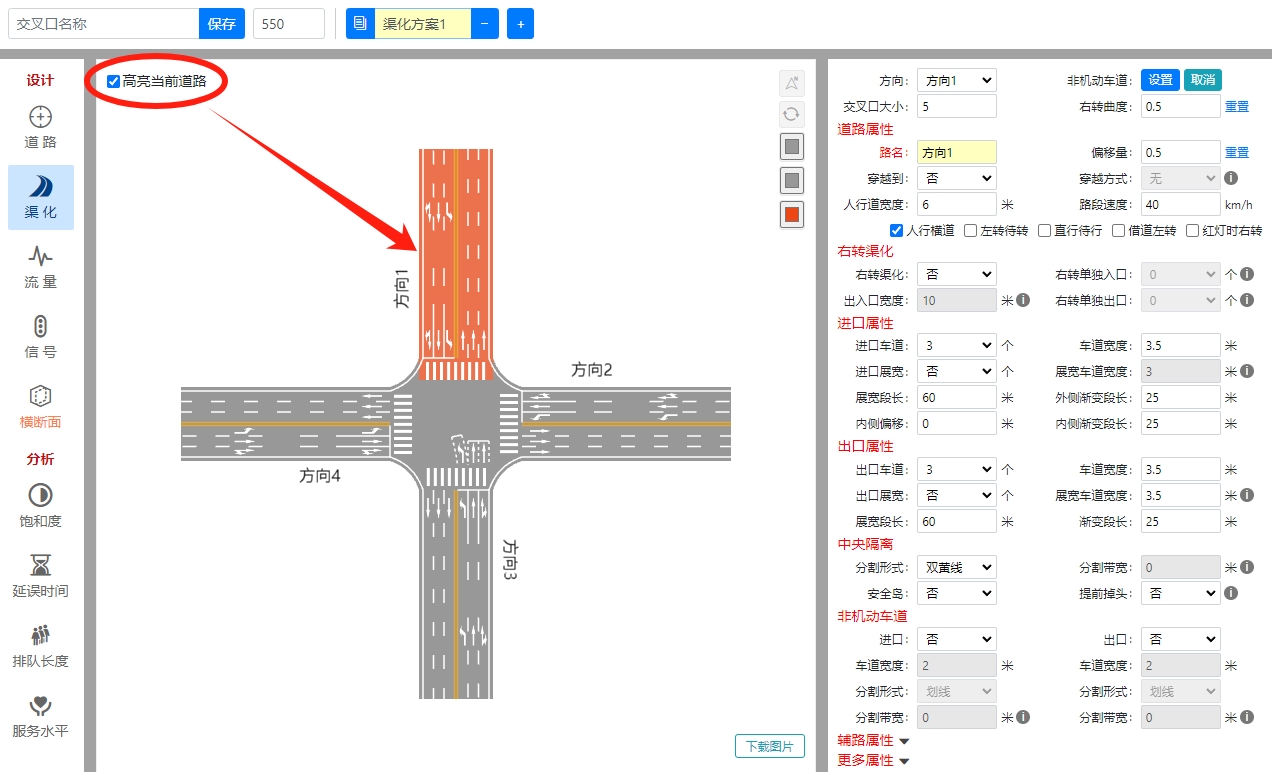Image resolution: width=1272 pixels, height=772 pixels.
Task: Open the 道路 design tool
Action: 40,127
